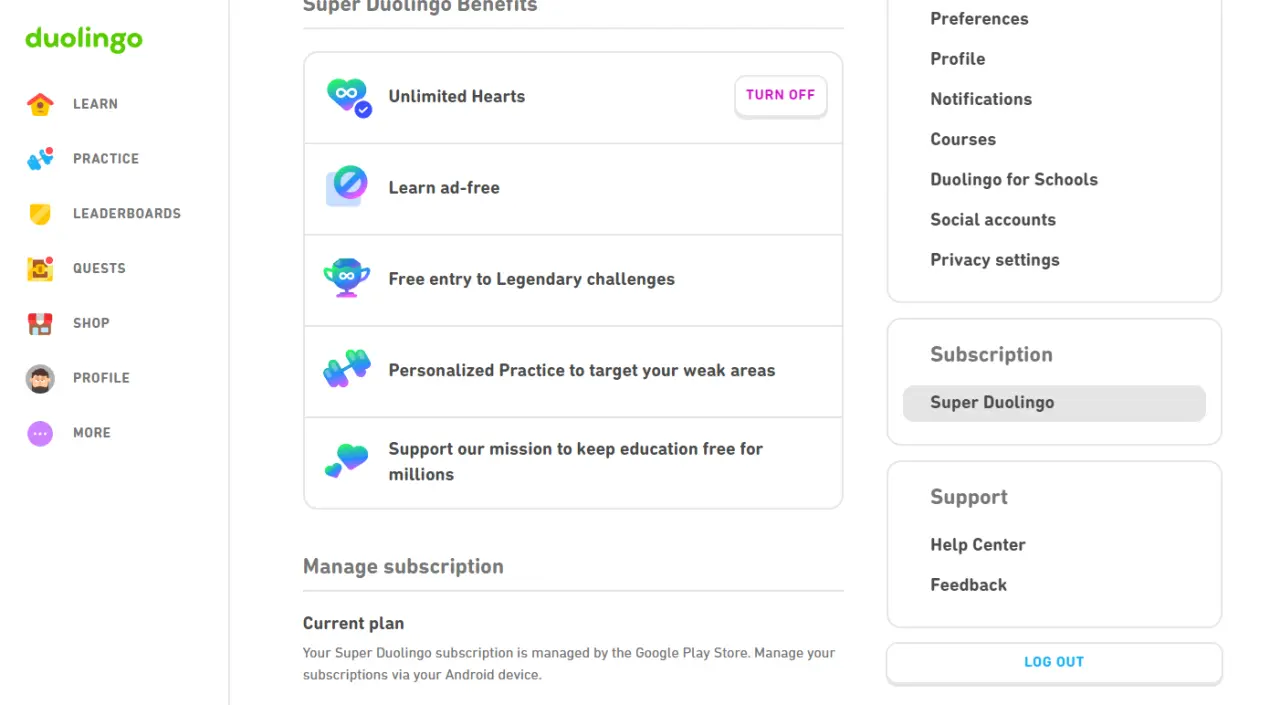Visit the Shop storefront icon
The image size is (1280, 705).
pyautogui.click(x=40, y=323)
